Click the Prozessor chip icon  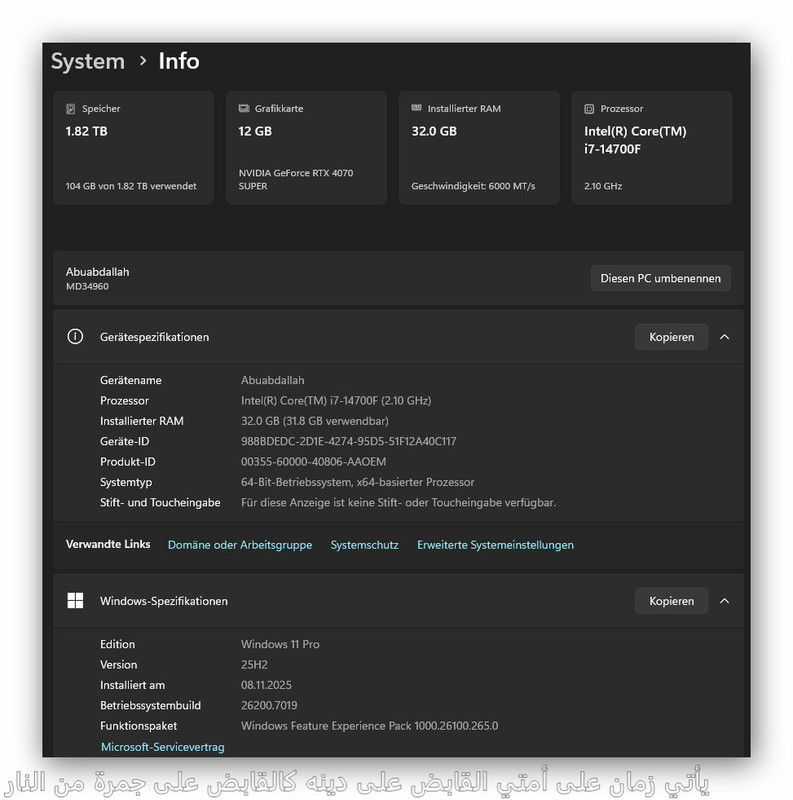coord(589,109)
